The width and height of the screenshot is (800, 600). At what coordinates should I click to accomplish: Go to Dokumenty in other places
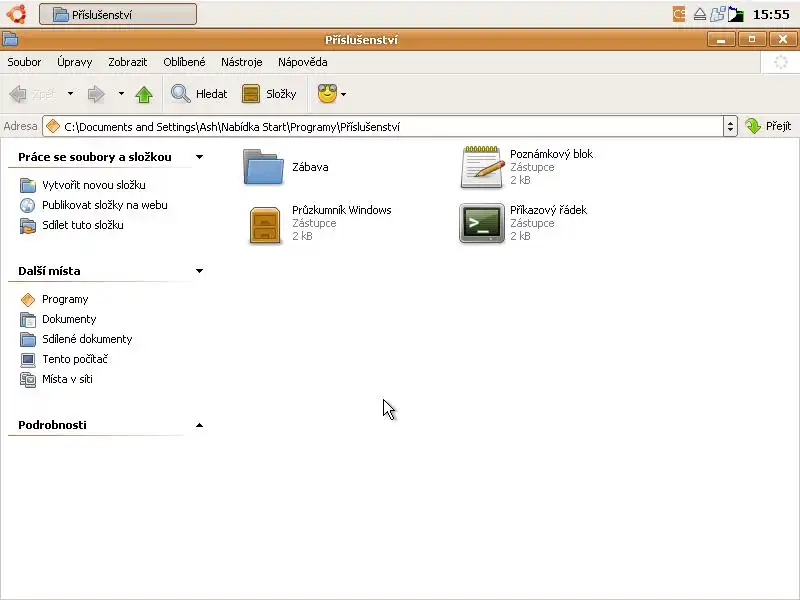tap(69, 319)
